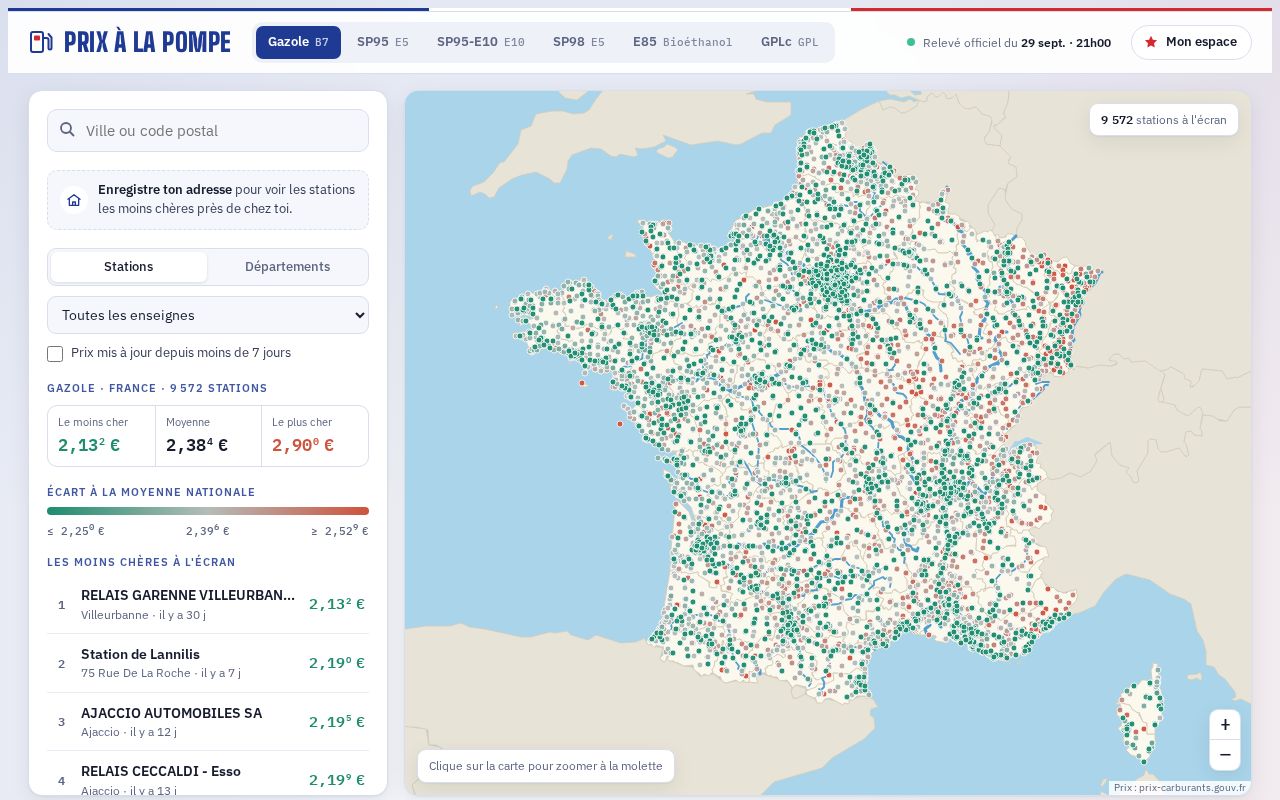The width and height of the screenshot is (1280, 800).
Task: Toggle prices updated within 7 days checkbox
Action: [x=55, y=354]
